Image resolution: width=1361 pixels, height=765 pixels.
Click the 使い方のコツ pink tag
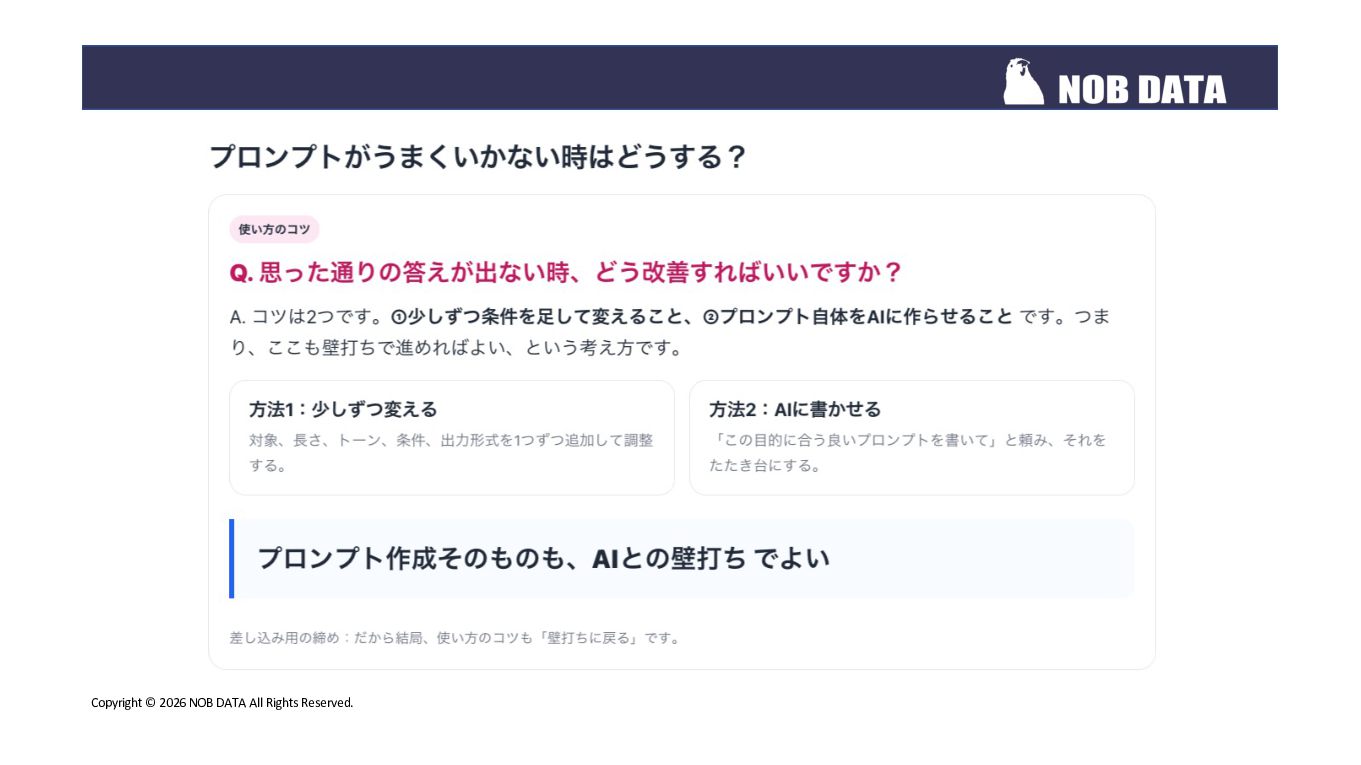pyautogui.click(x=274, y=229)
